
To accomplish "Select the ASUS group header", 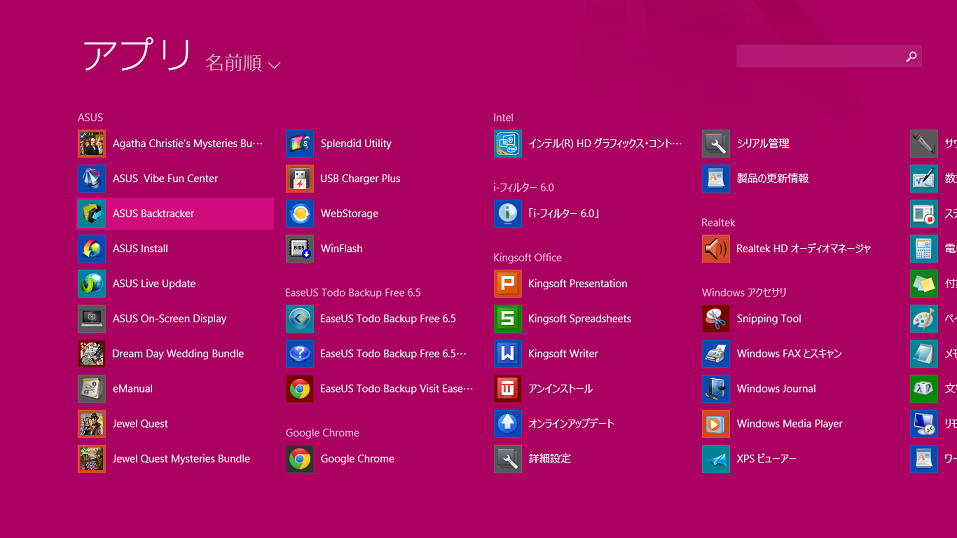I will pos(90,117).
